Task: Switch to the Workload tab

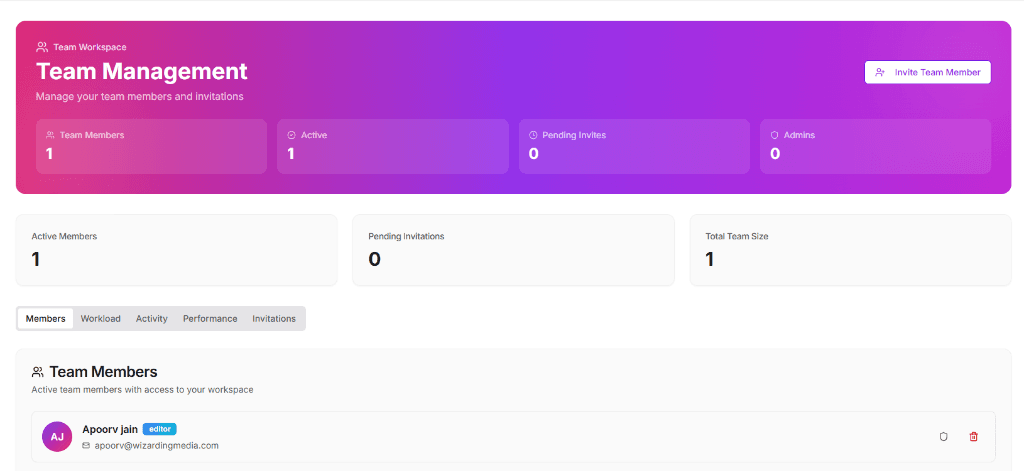Action: click(100, 319)
